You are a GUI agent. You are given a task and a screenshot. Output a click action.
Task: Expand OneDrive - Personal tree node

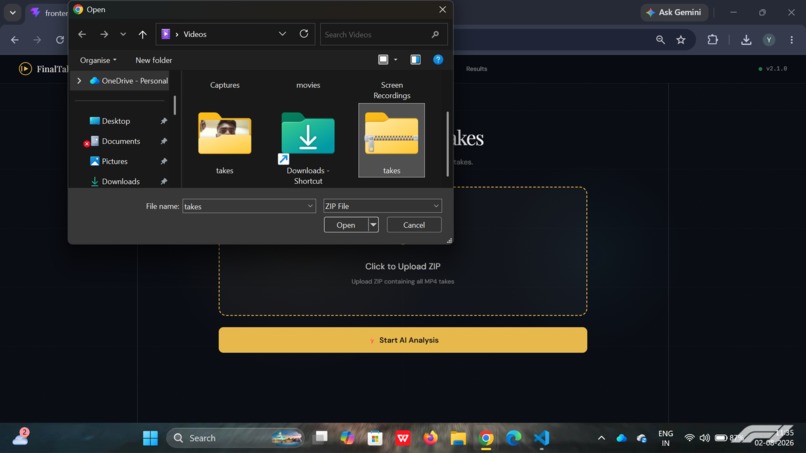point(79,81)
